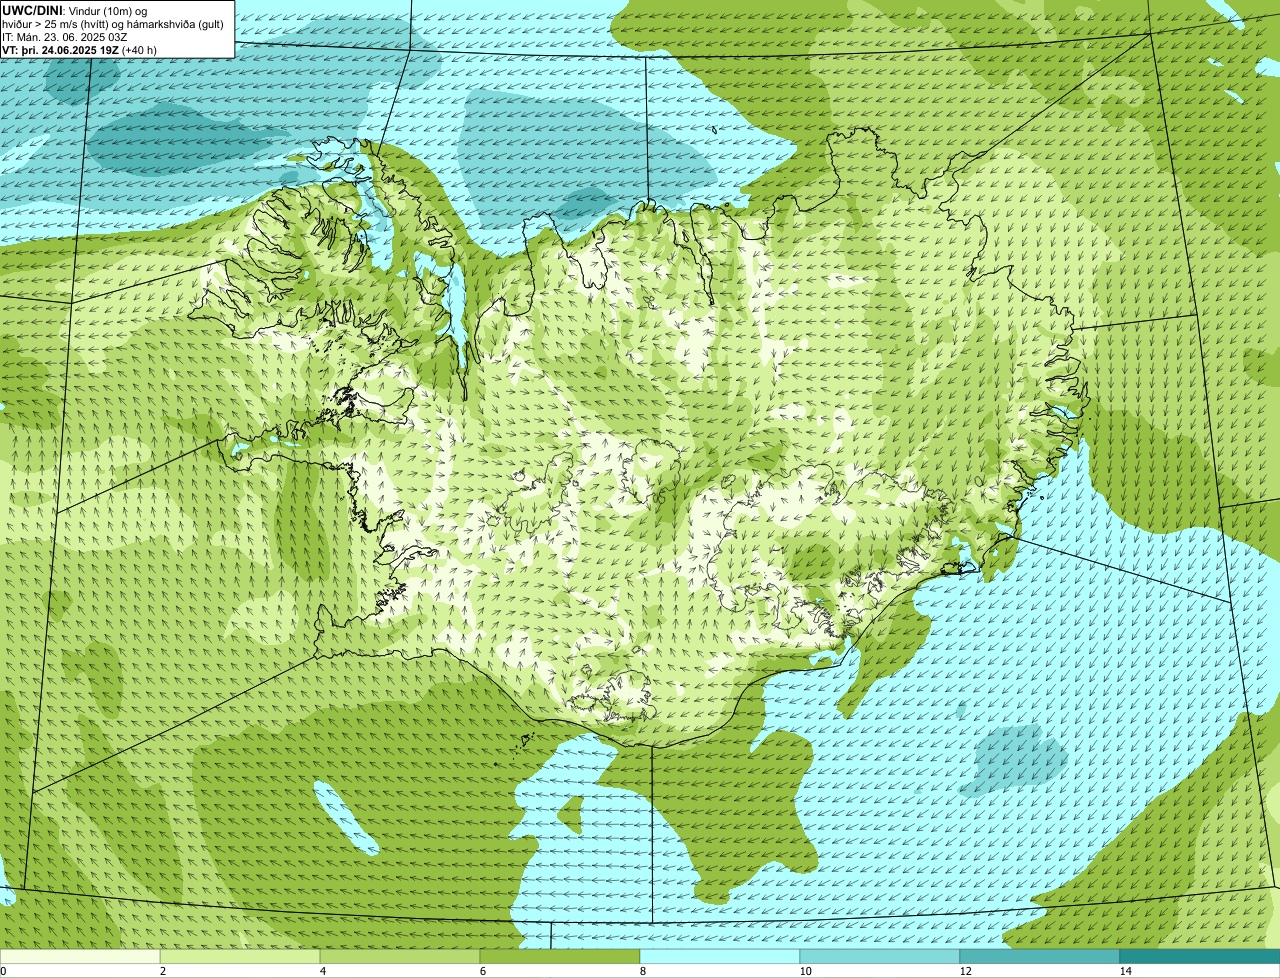This screenshot has width=1280, height=978.
Task: Click the 10–12 m/s teal bar segment
Action: [880, 956]
